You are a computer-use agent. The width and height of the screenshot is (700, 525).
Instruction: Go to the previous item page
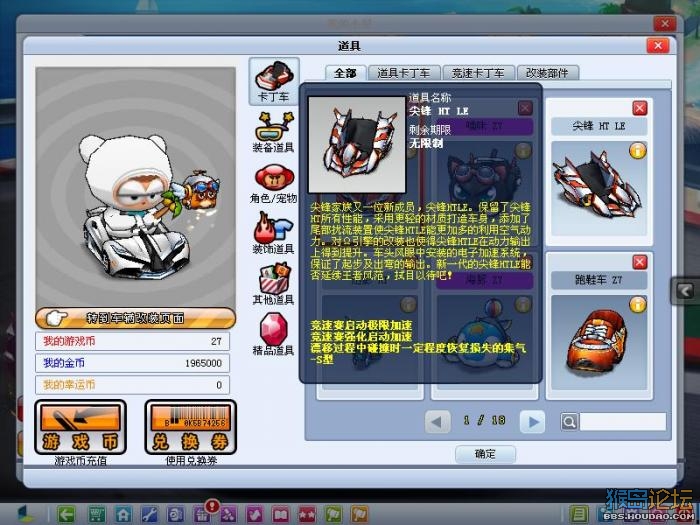pyautogui.click(x=437, y=421)
